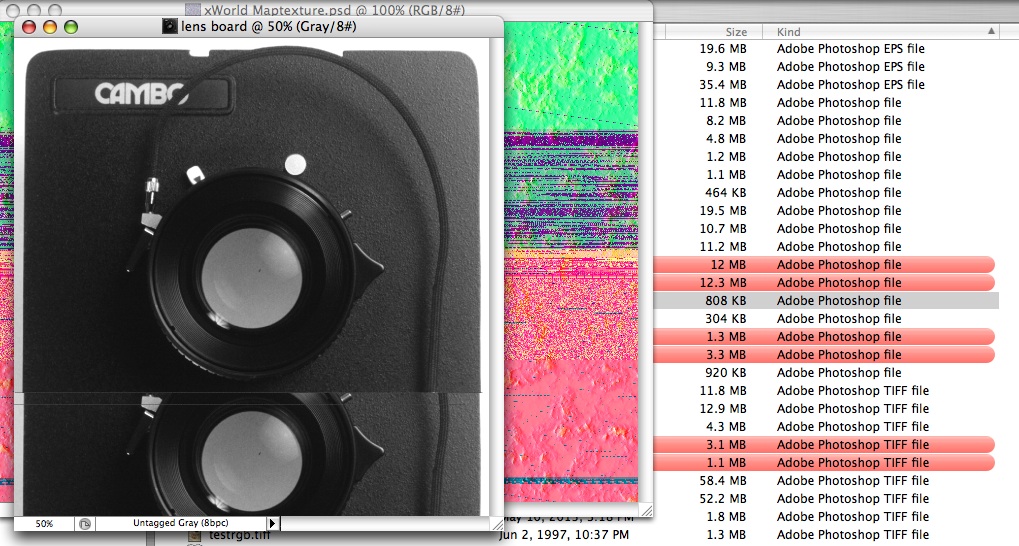Select the 9.3 MB Photoshop EPS file row

pos(826,66)
